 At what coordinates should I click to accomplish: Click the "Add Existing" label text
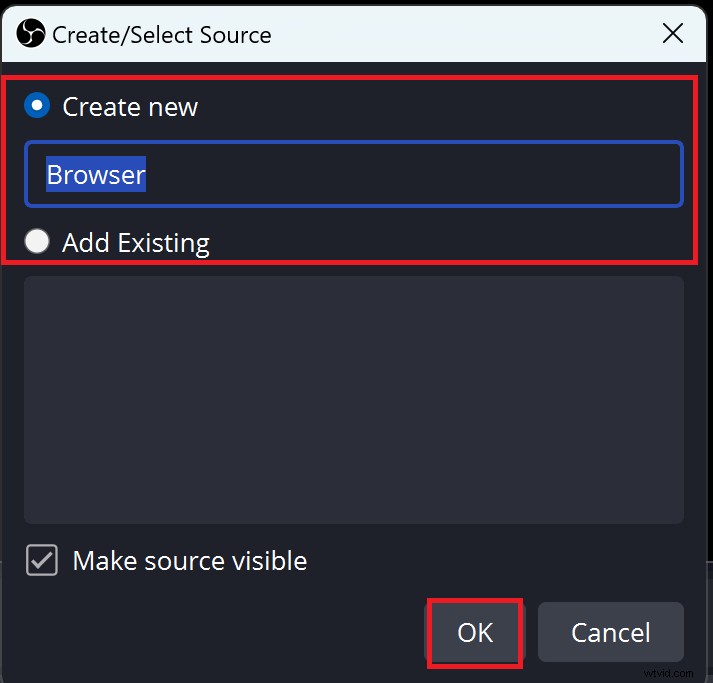coord(136,243)
